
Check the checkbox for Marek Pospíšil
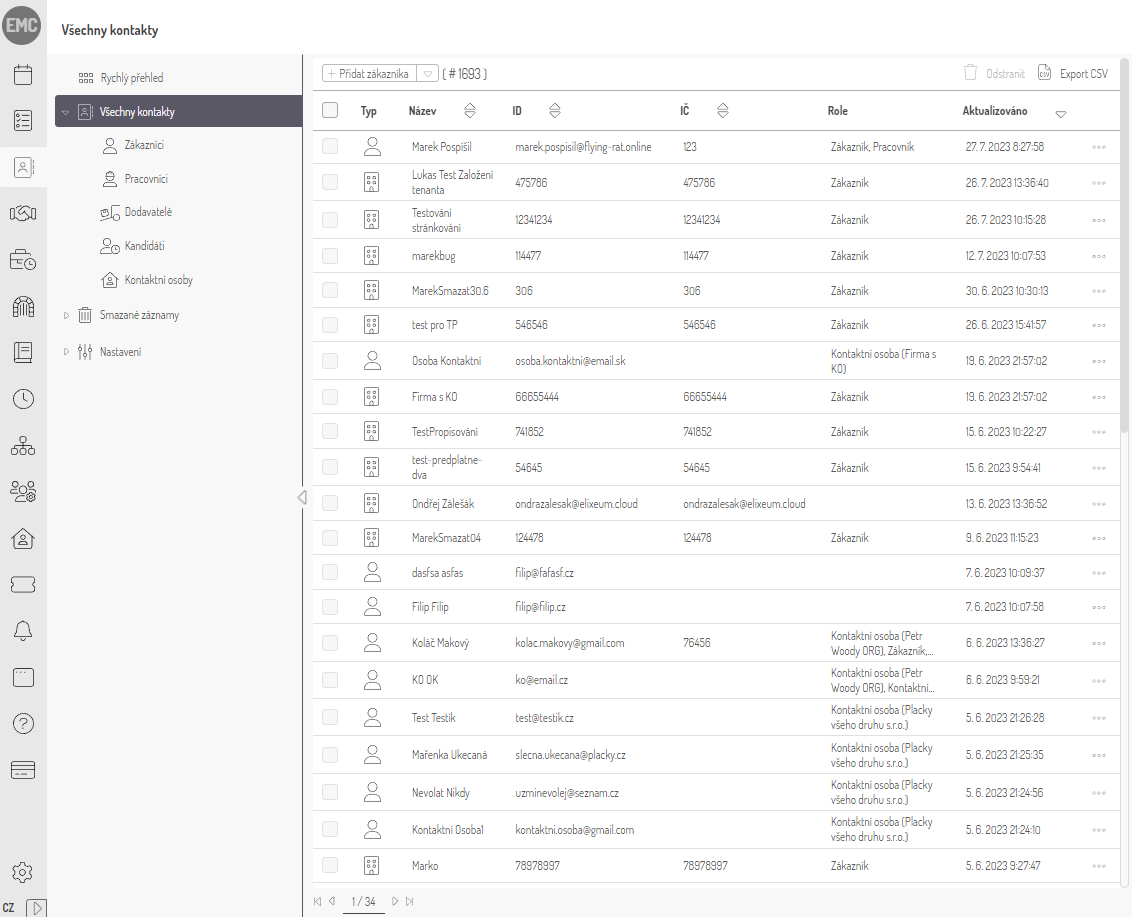[x=330, y=146]
